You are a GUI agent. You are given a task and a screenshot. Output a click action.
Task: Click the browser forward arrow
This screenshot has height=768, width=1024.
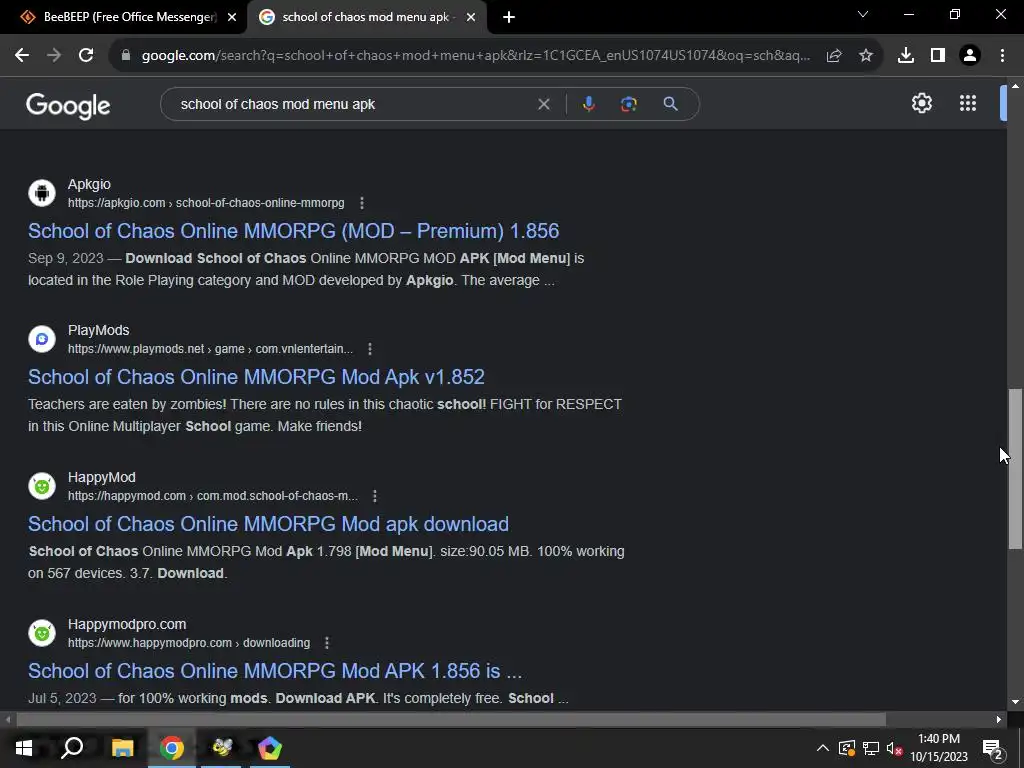(x=54, y=56)
